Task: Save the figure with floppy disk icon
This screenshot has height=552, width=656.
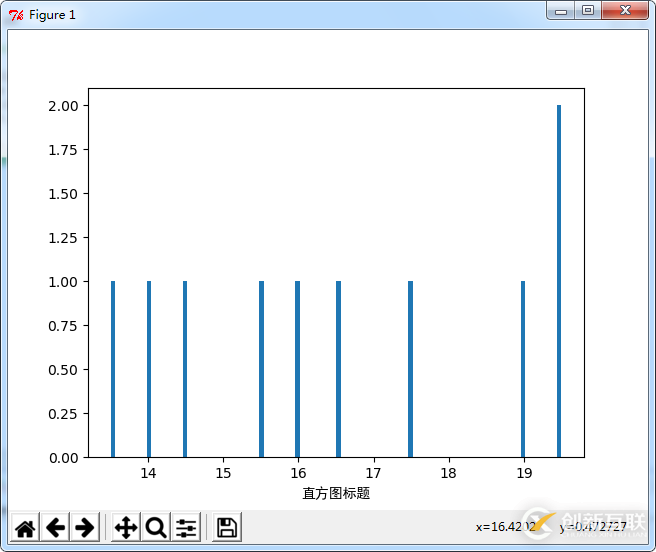Action: pos(227,527)
